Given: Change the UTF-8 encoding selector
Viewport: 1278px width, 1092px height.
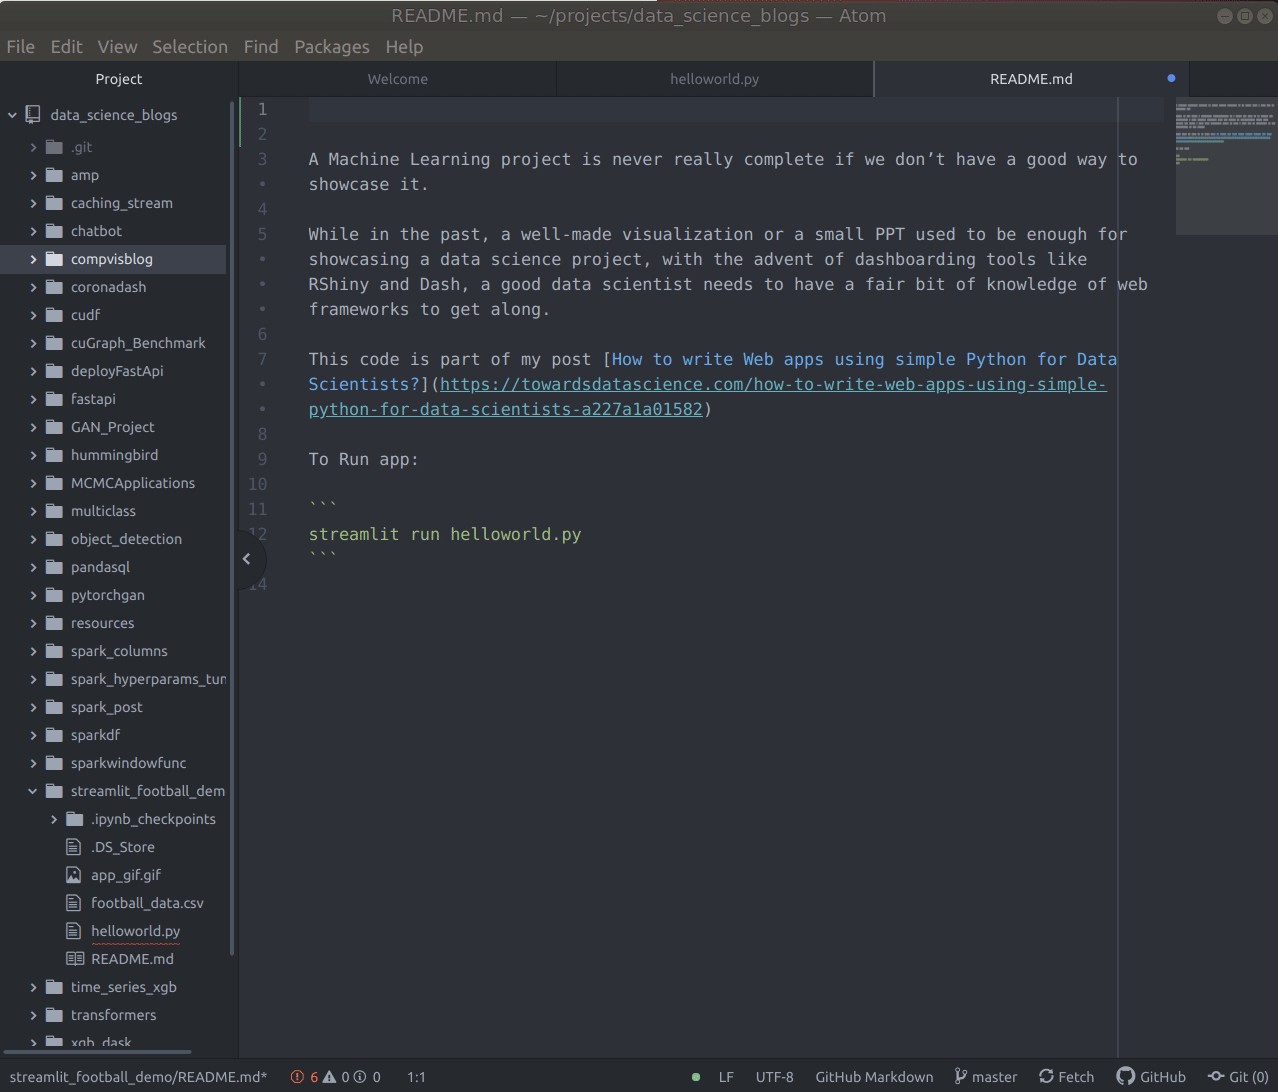Looking at the screenshot, I should pyautogui.click(x=774, y=1077).
